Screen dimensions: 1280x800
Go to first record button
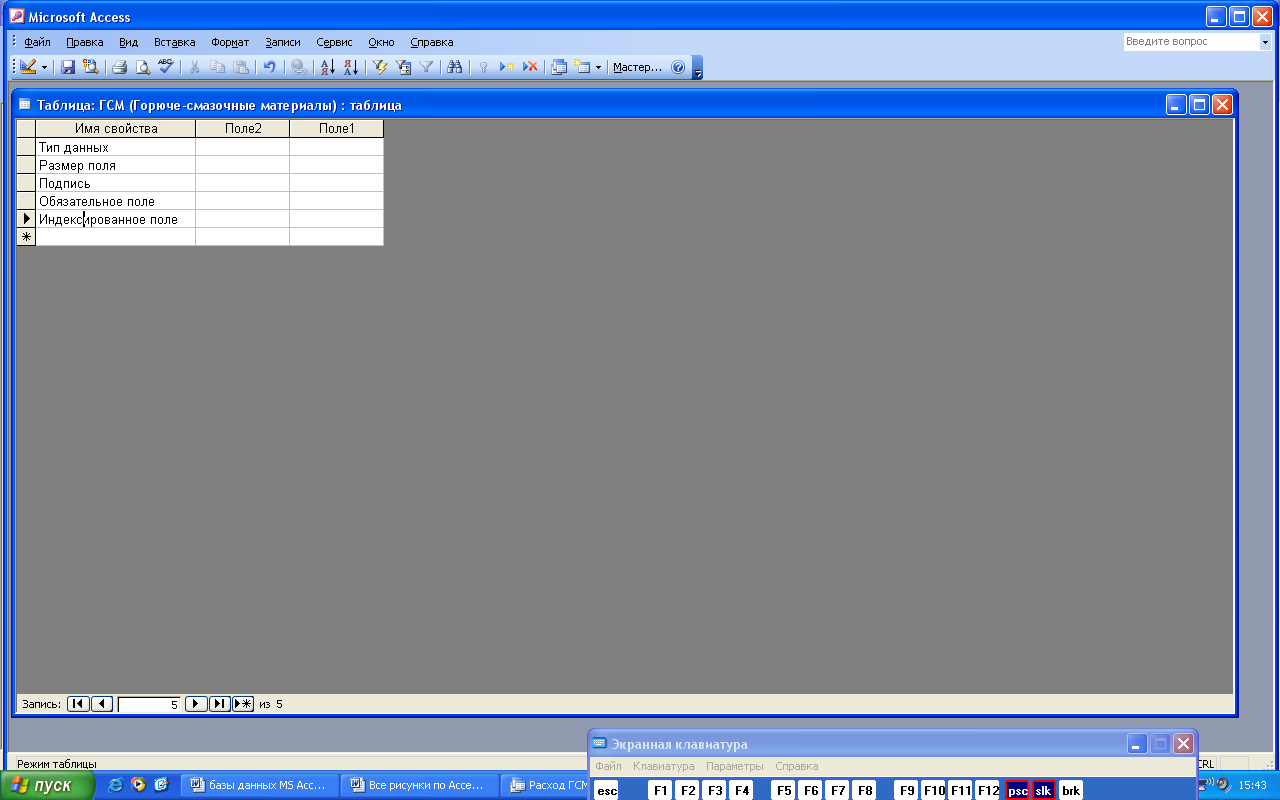point(78,704)
